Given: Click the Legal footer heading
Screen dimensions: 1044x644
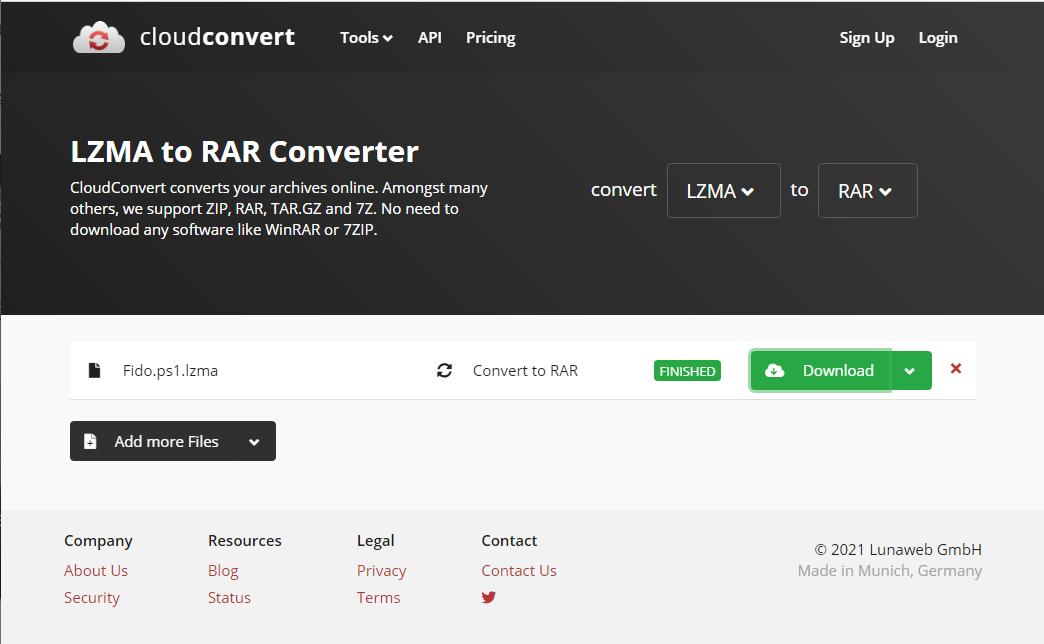Looking at the screenshot, I should (376, 541).
